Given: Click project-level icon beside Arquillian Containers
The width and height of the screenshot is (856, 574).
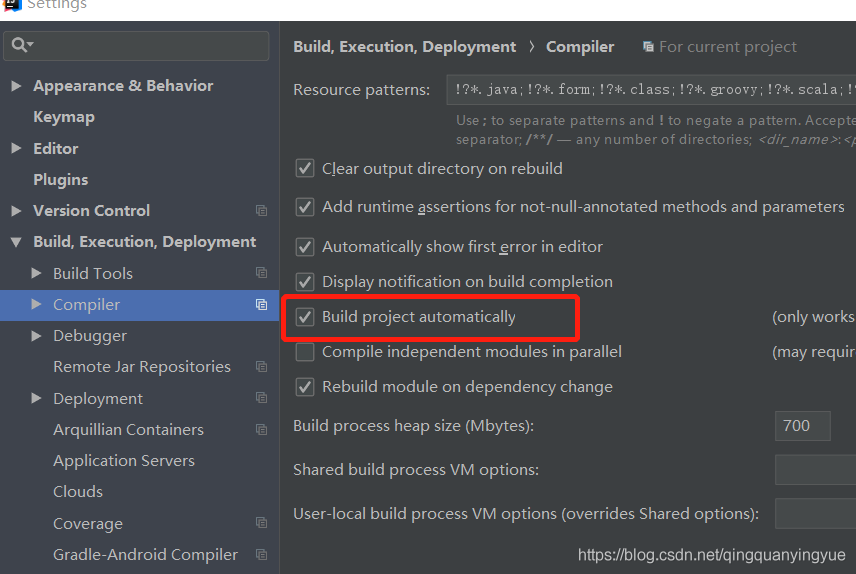Looking at the screenshot, I should tap(261, 430).
